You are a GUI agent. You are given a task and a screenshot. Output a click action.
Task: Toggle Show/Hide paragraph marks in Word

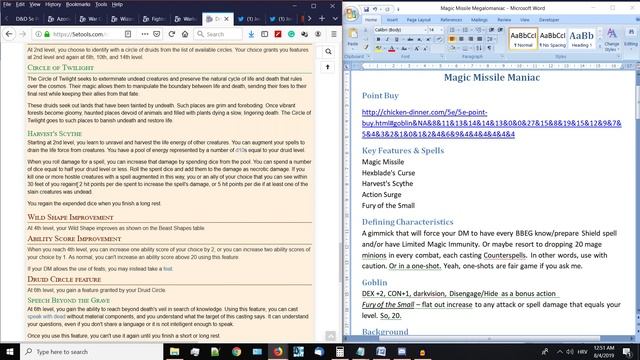[x=490, y=49]
